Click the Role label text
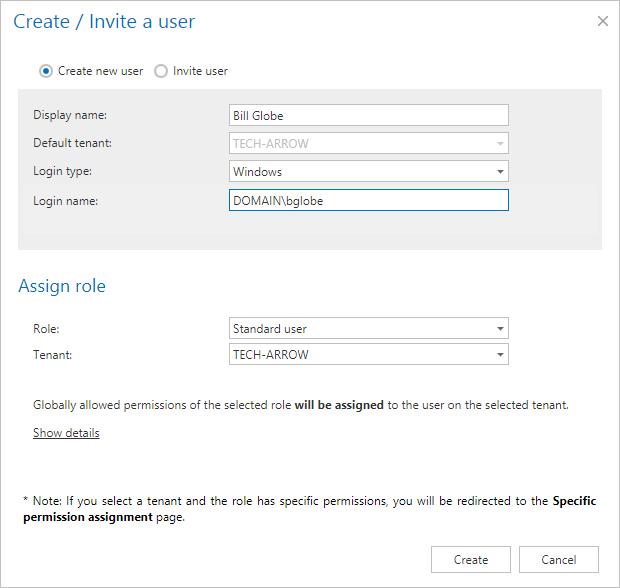The image size is (620, 588). point(46,328)
